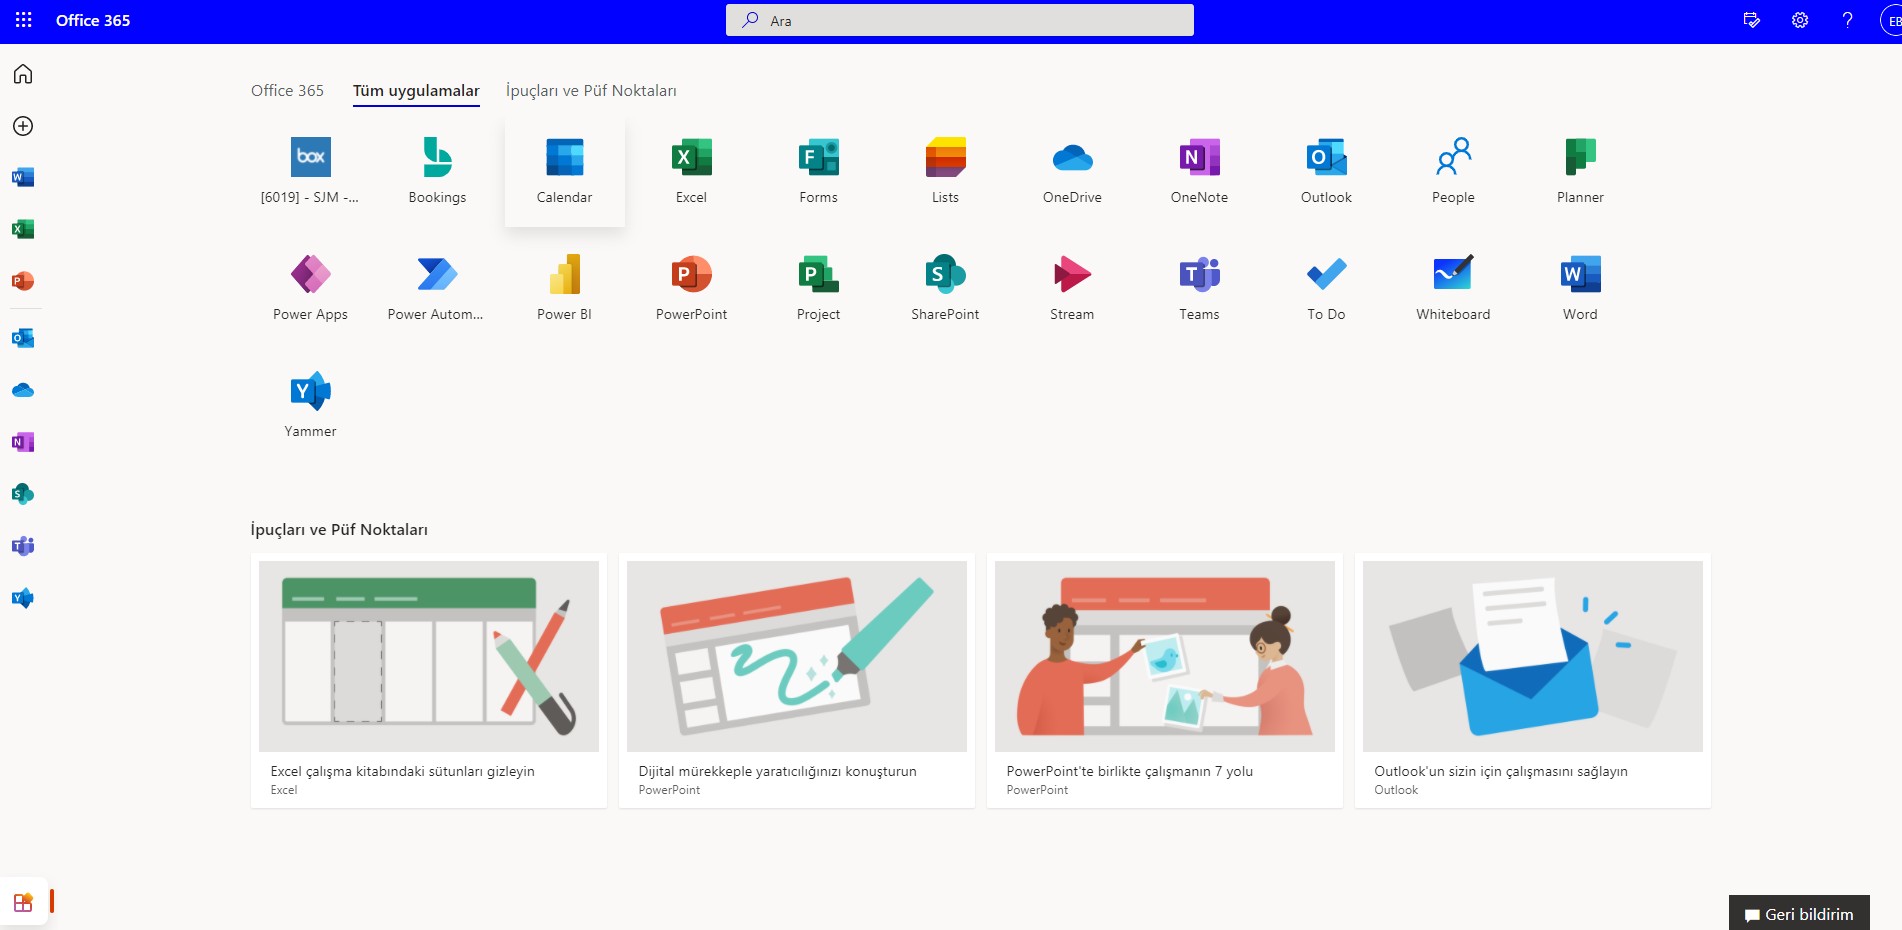
Task: Open the help question mark button
Action: click(x=1847, y=20)
